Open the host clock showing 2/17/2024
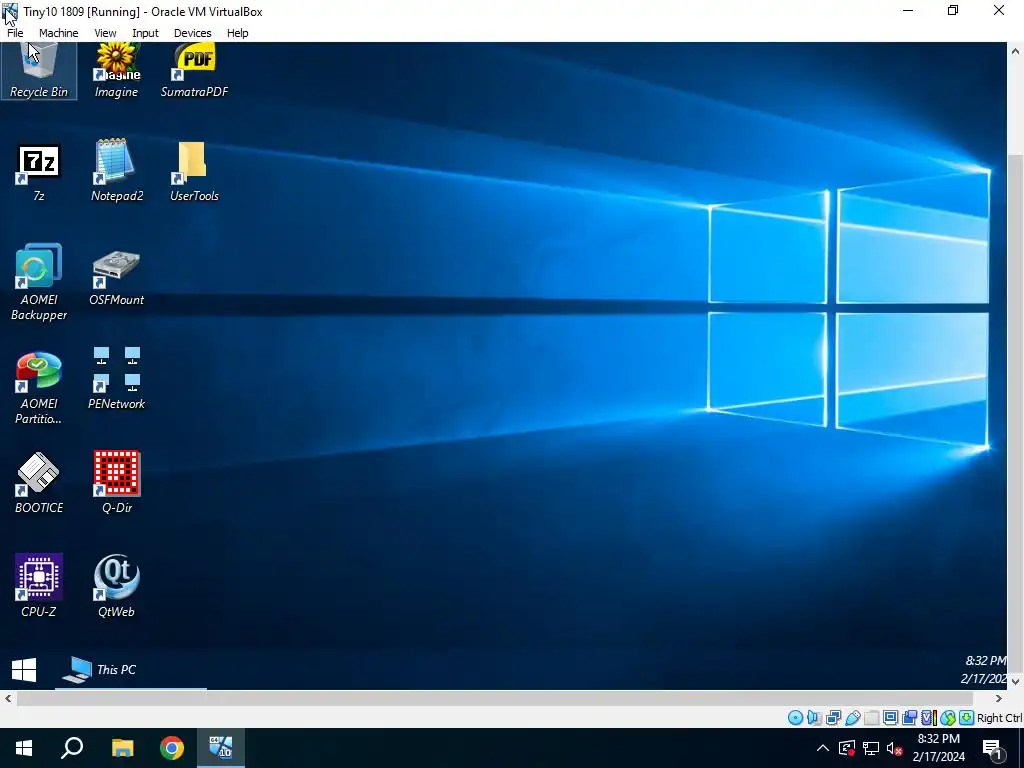This screenshot has height=768, width=1024. pos(938,748)
